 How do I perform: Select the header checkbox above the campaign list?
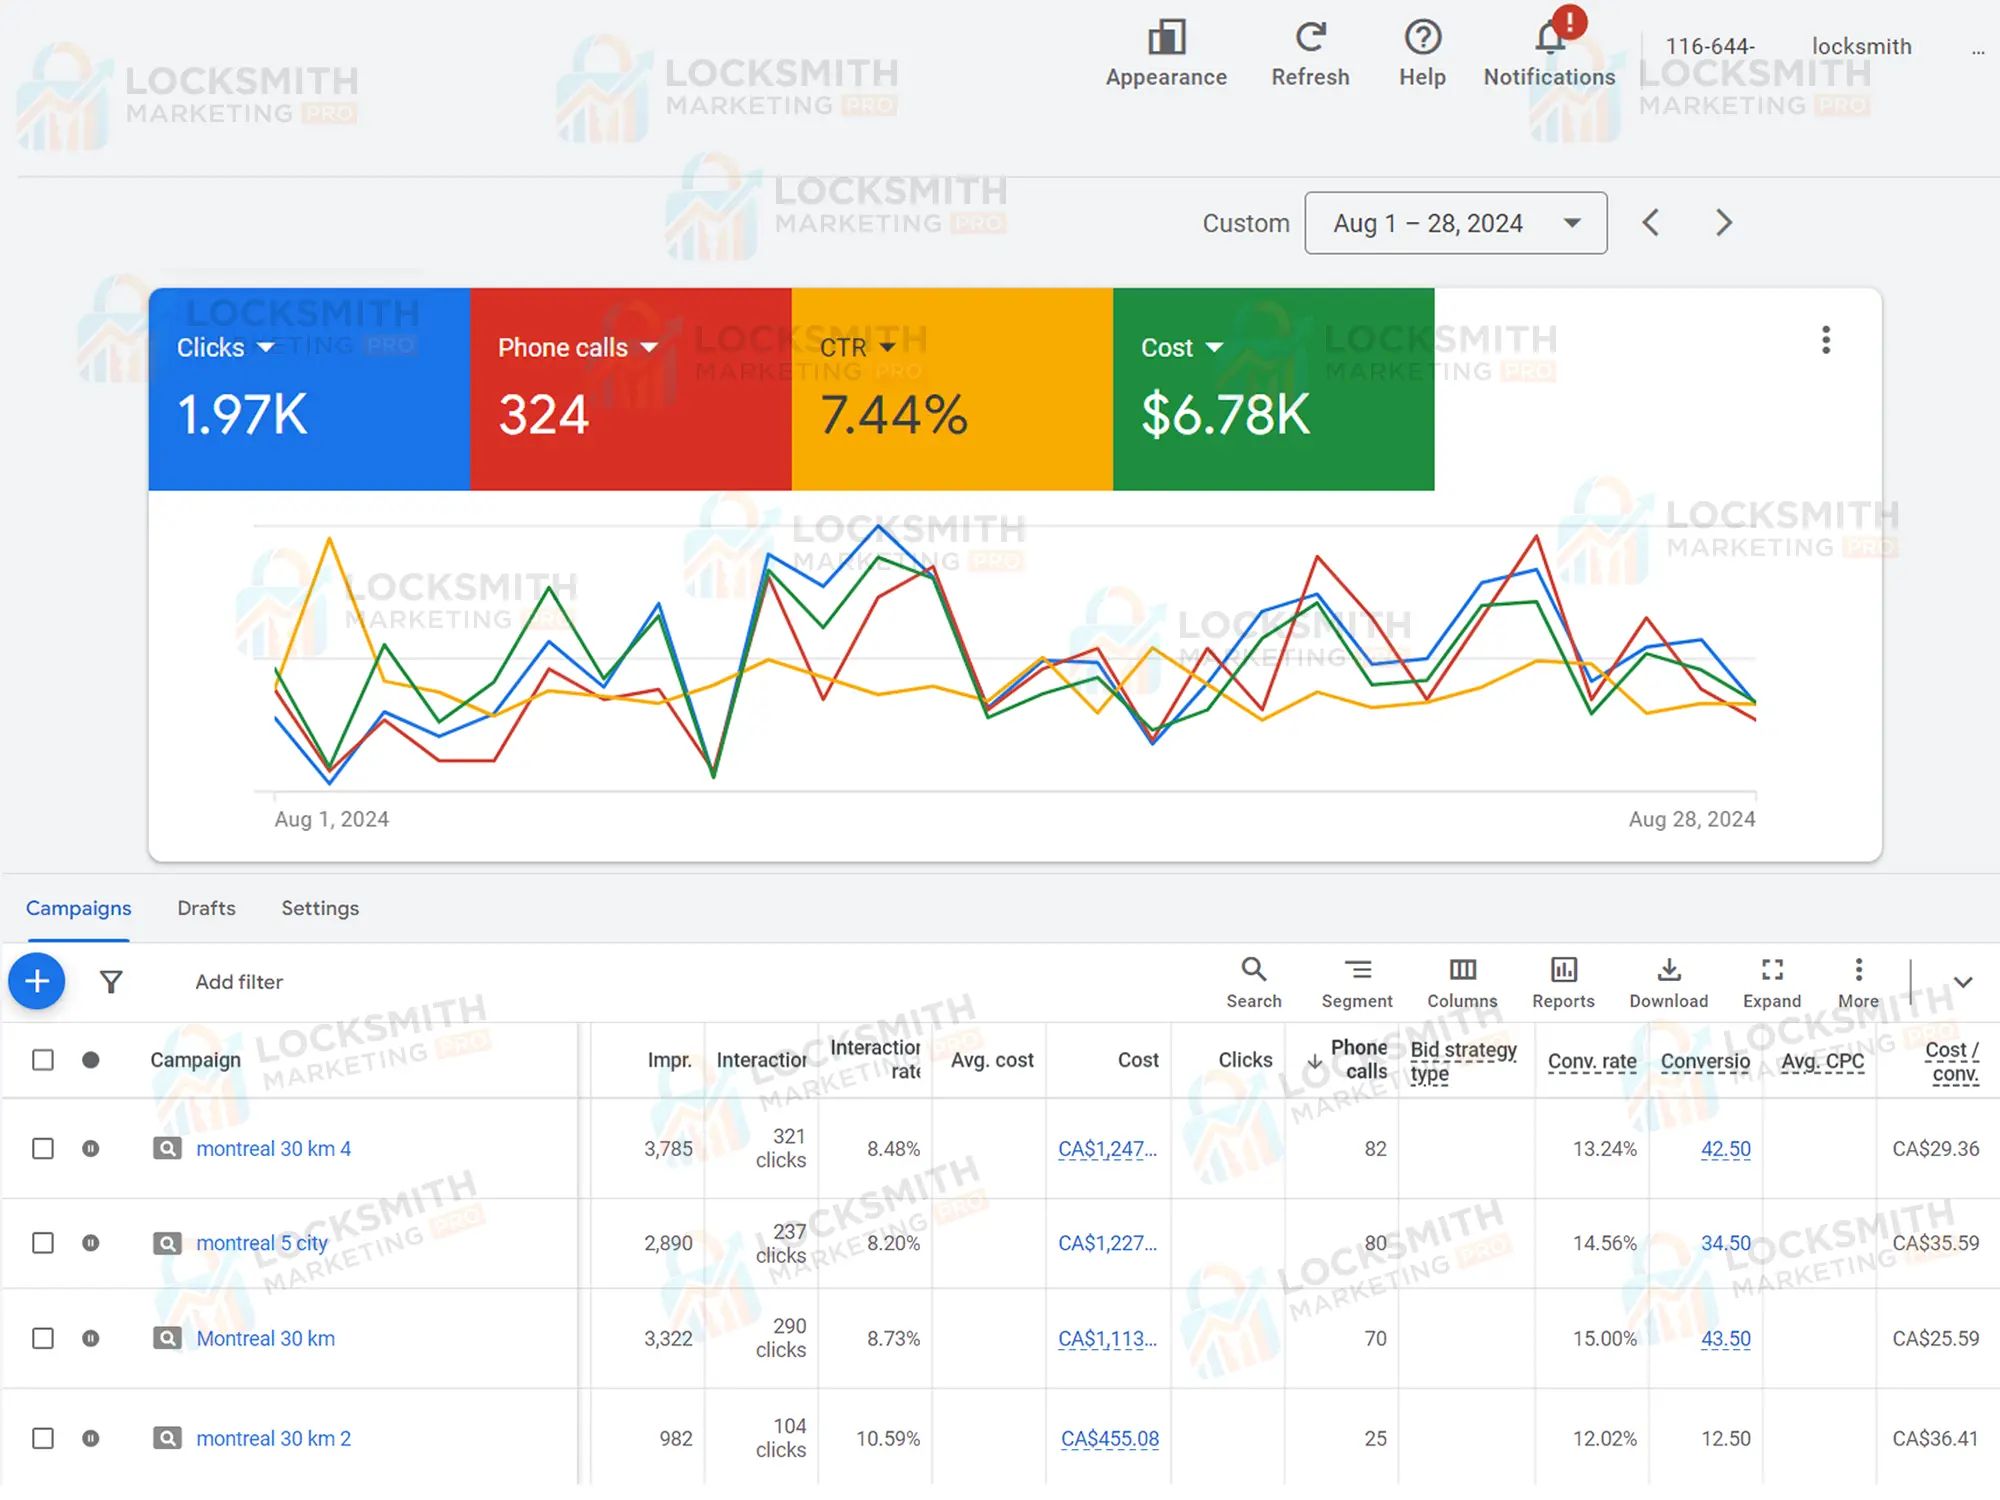pyautogui.click(x=43, y=1059)
